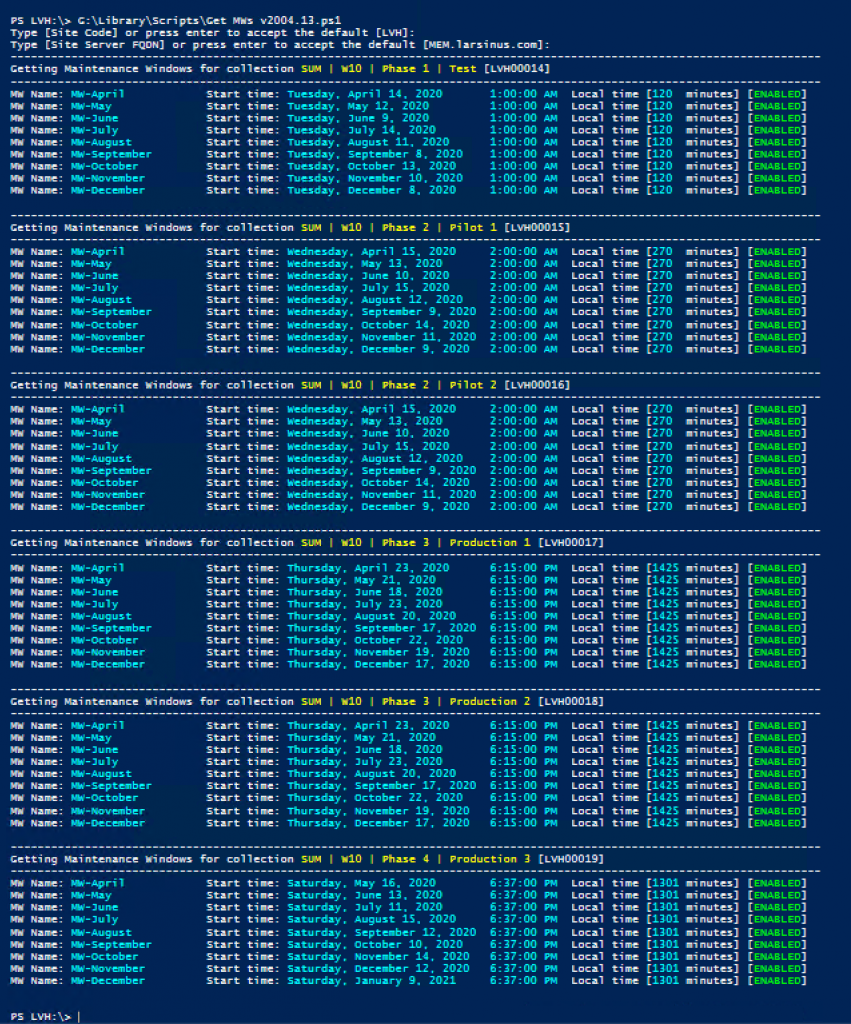The height and width of the screenshot is (1024, 851).
Task: Click the date "Tuesday, April 14, 2020"
Action: click(x=365, y=94)
